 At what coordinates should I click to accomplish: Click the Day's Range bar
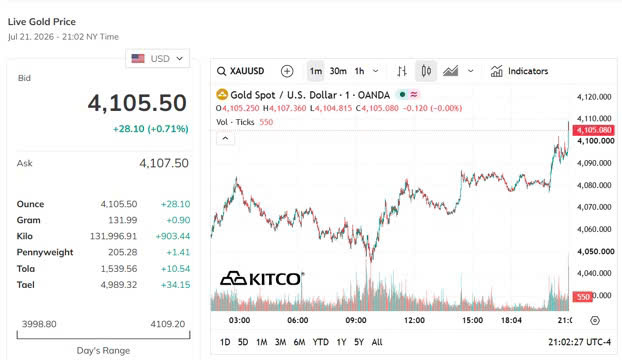[x=103, y=335]
